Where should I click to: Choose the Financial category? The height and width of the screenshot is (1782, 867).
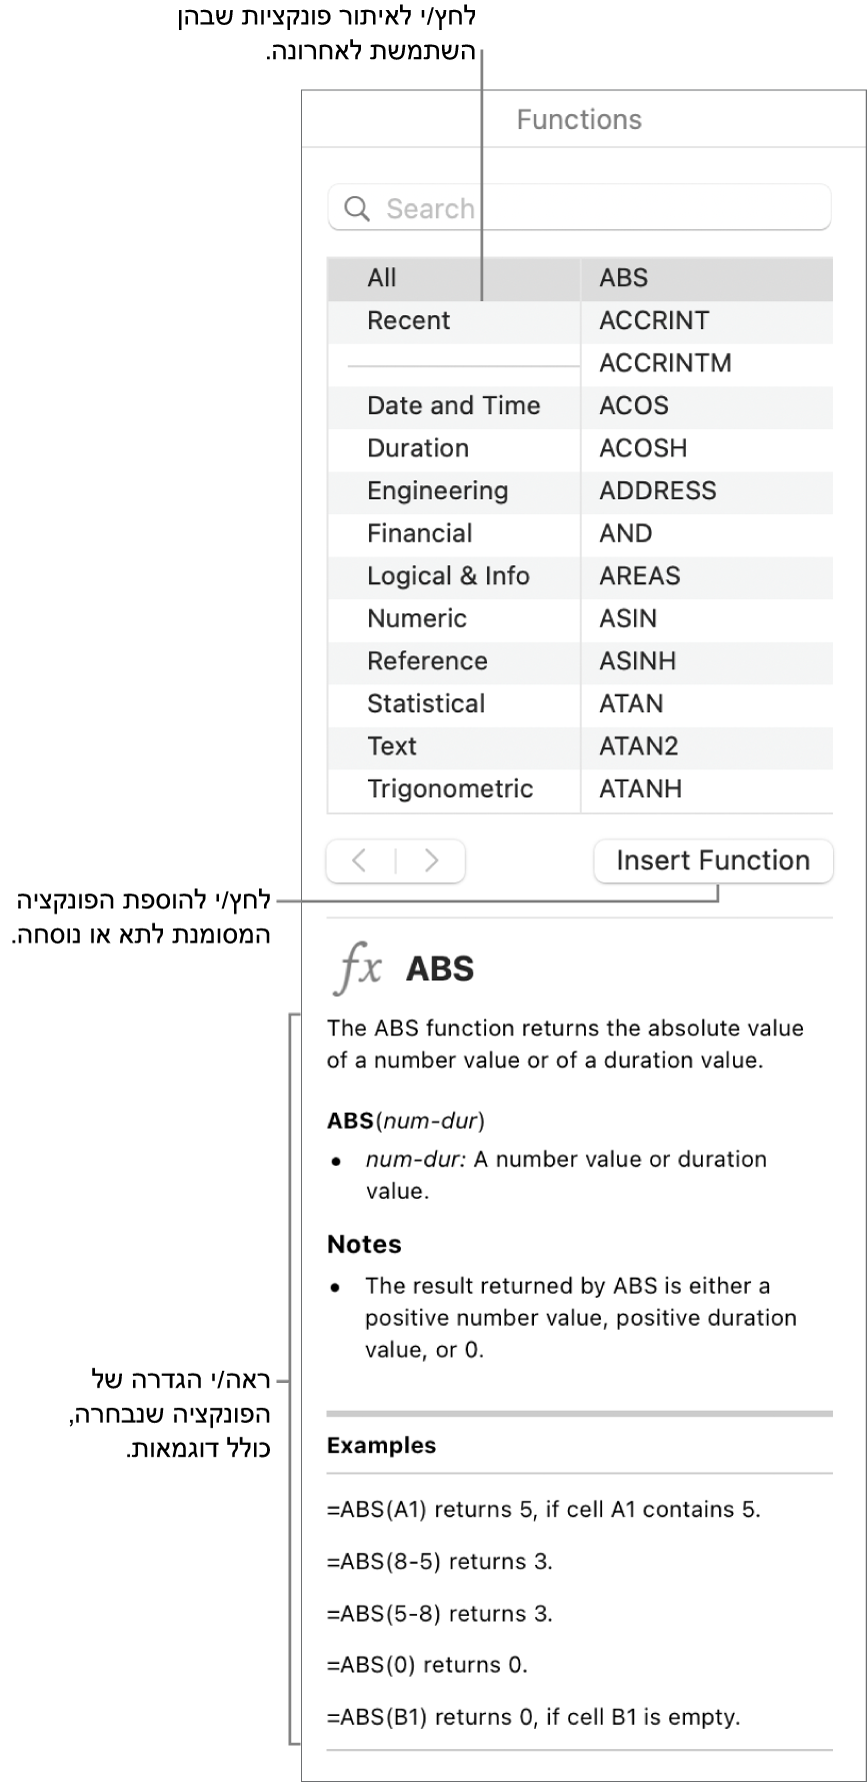click(419, 533)
